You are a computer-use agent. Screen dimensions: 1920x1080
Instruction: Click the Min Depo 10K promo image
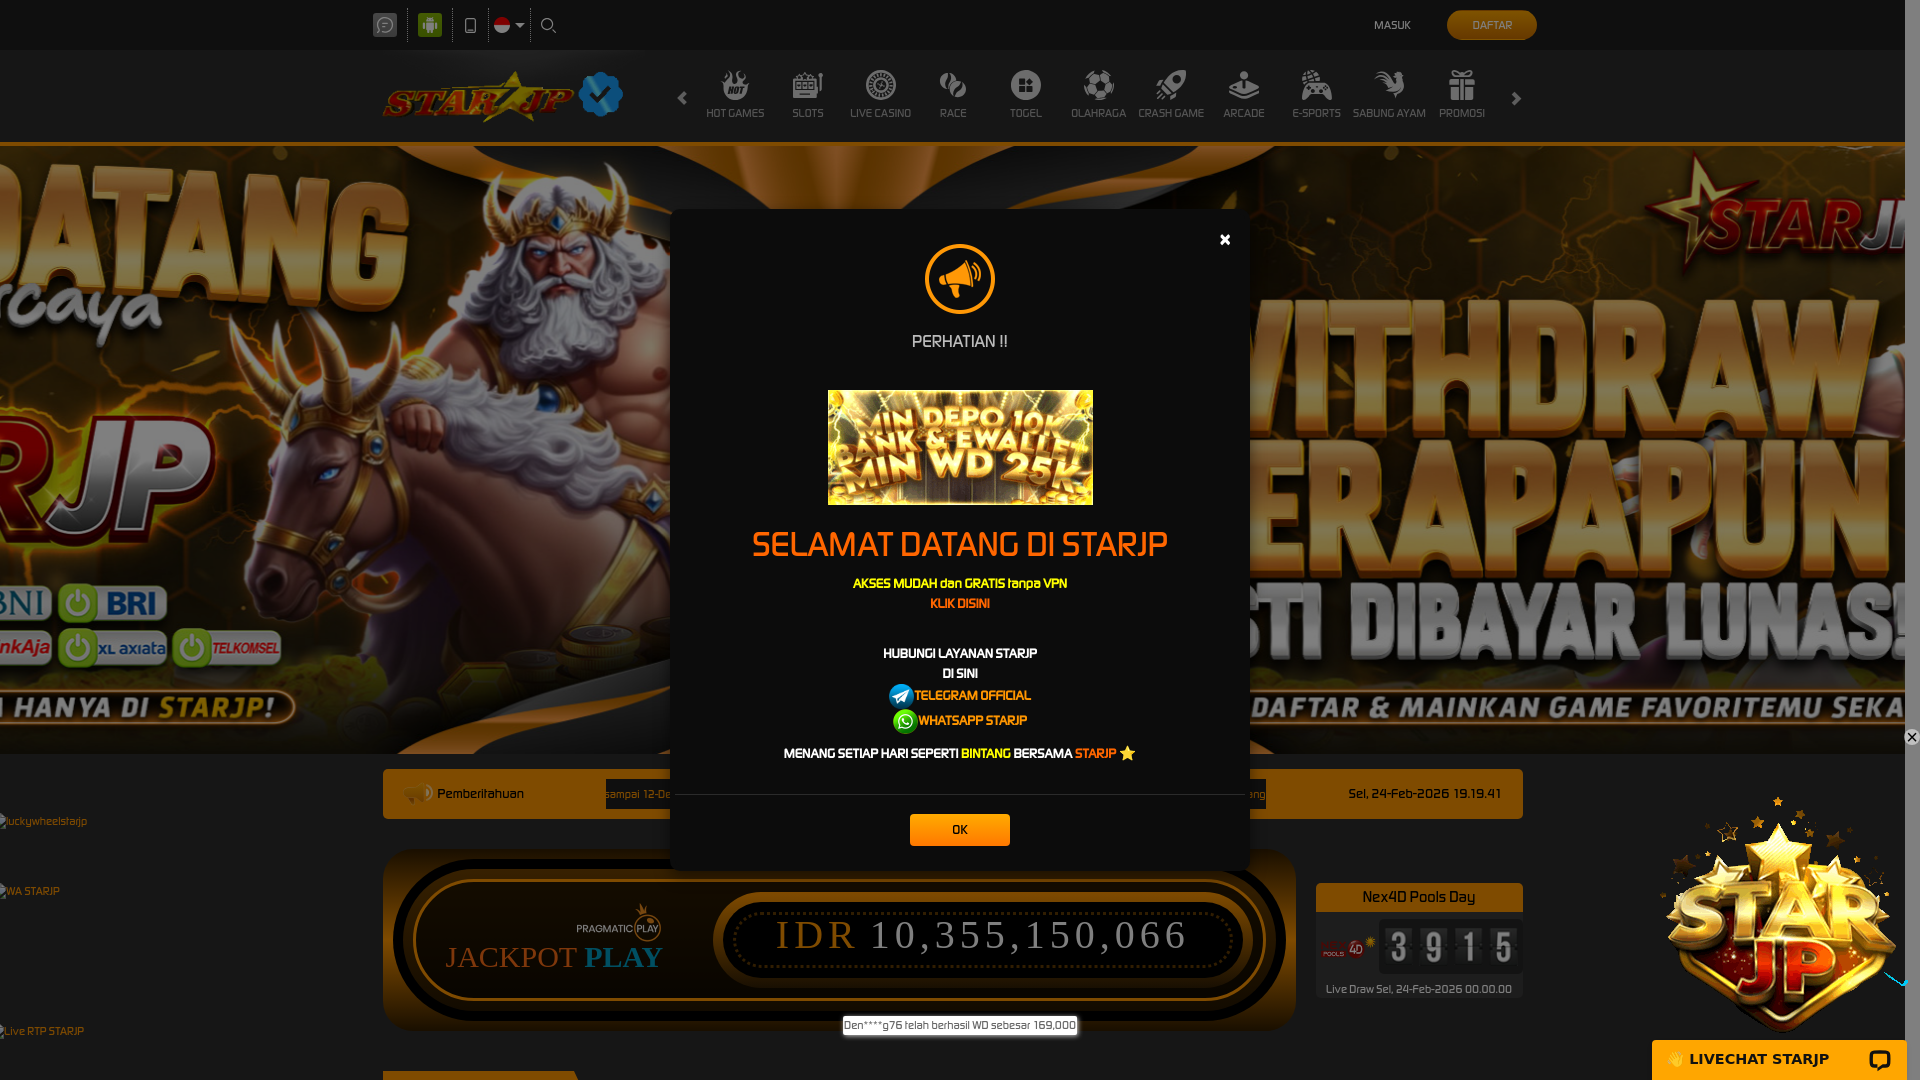(x=960, y=447)
